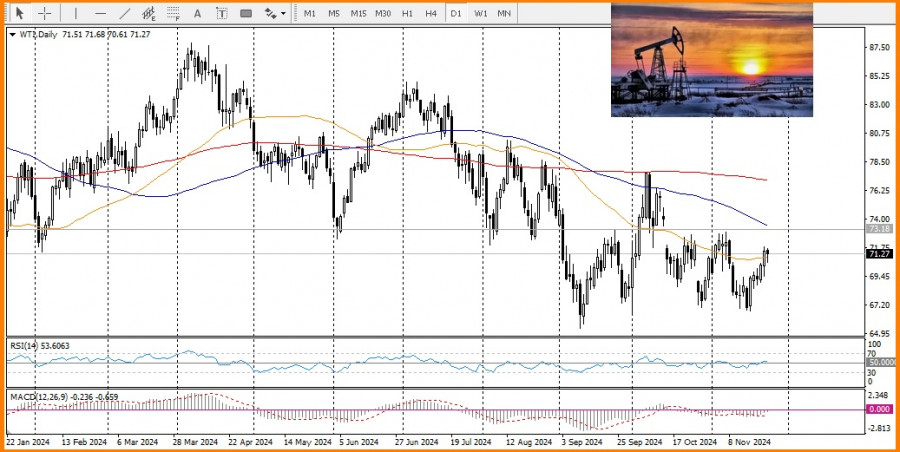Click the 5 Jun 2024 date label
The height and width of the screenshot is (452, 900).
[359, 442]
